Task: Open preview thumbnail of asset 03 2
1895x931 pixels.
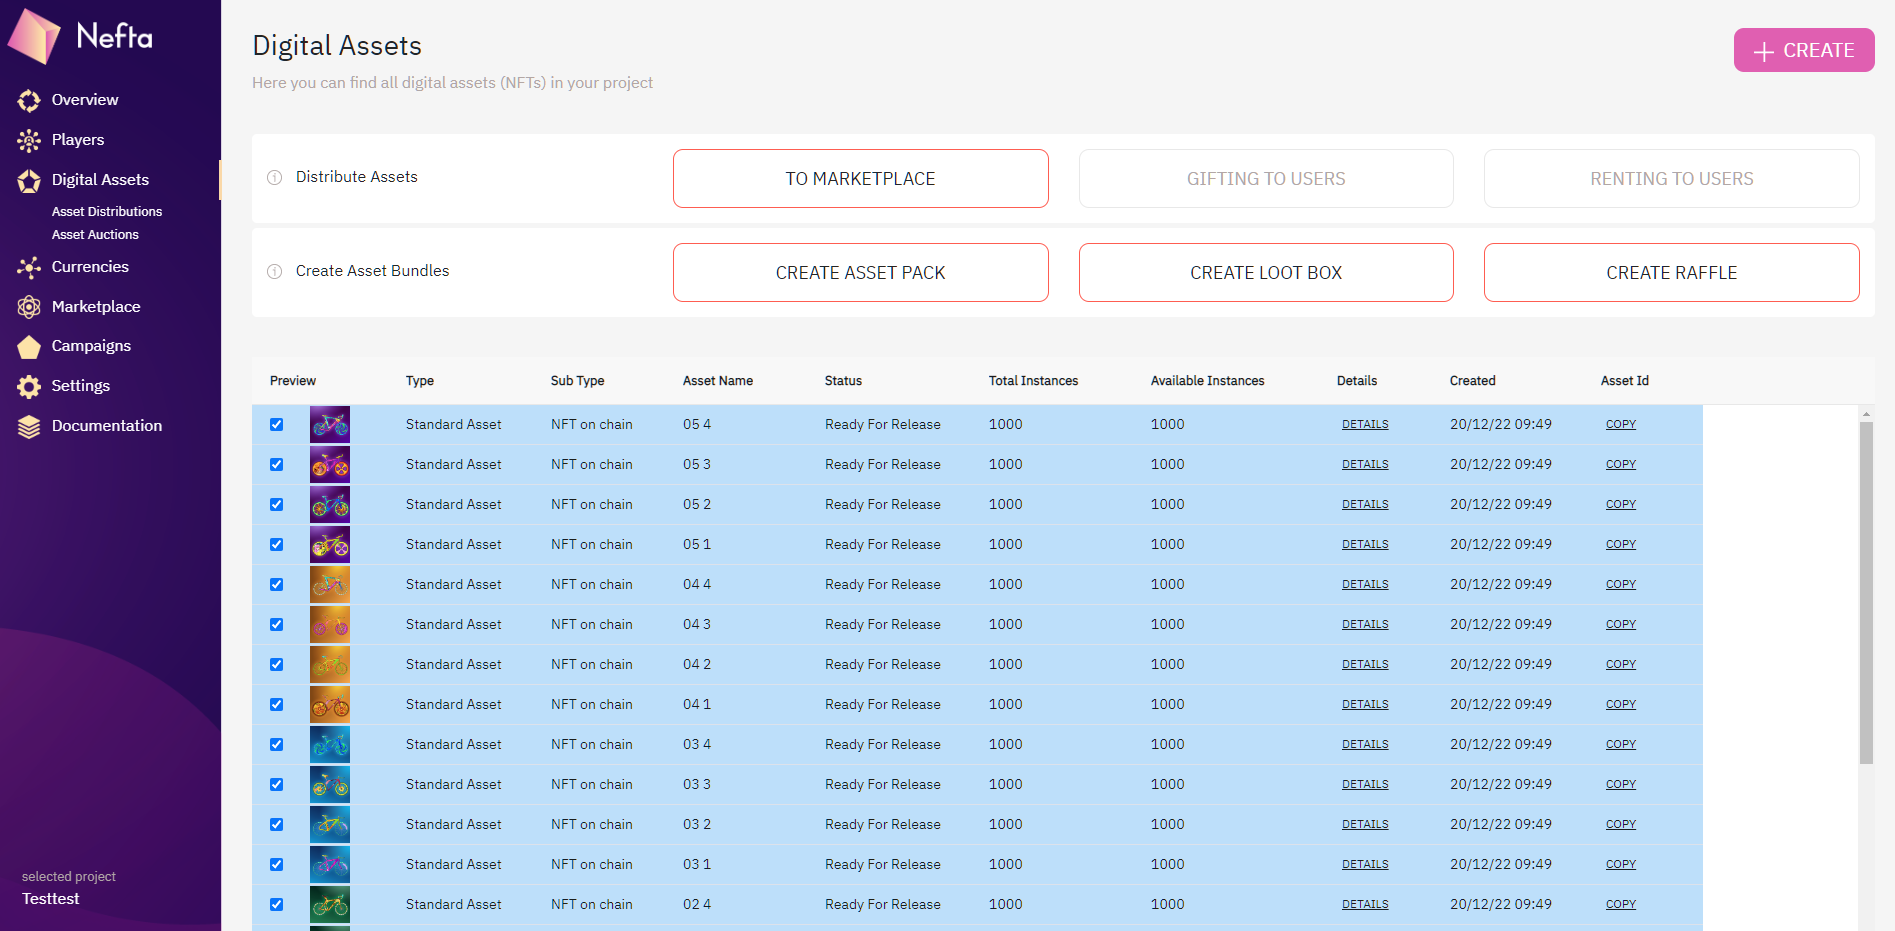Action: point(330,824)
